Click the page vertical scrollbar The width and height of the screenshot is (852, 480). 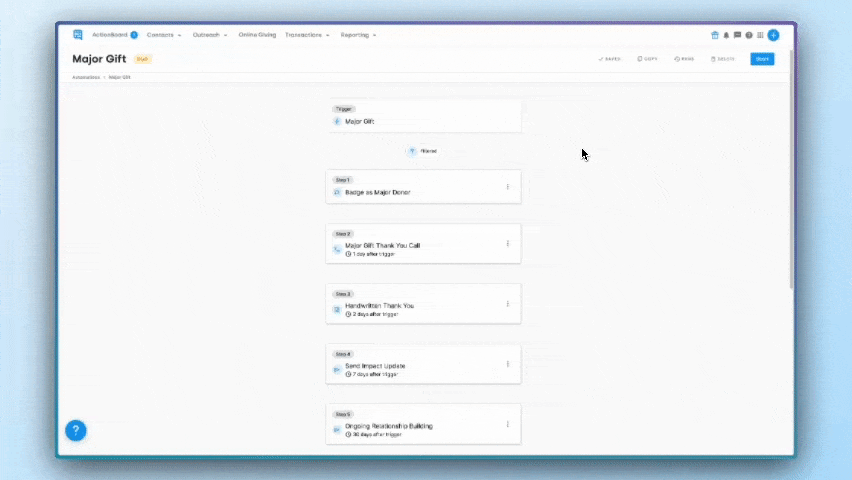(792, 169)
